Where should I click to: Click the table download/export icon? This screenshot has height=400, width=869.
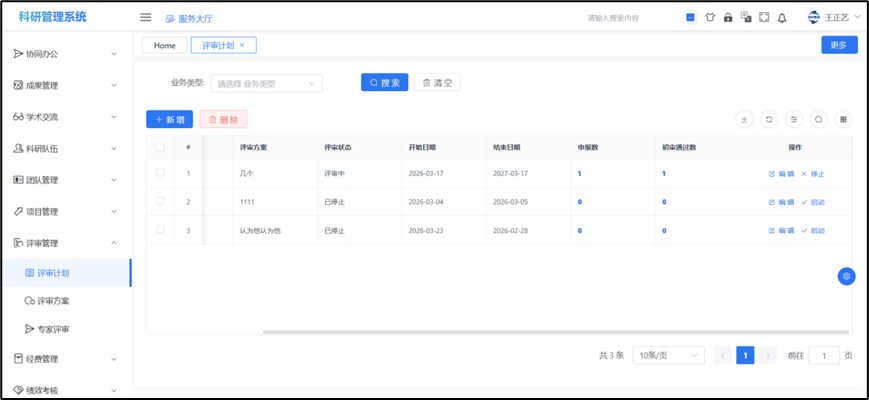(744, 119)
